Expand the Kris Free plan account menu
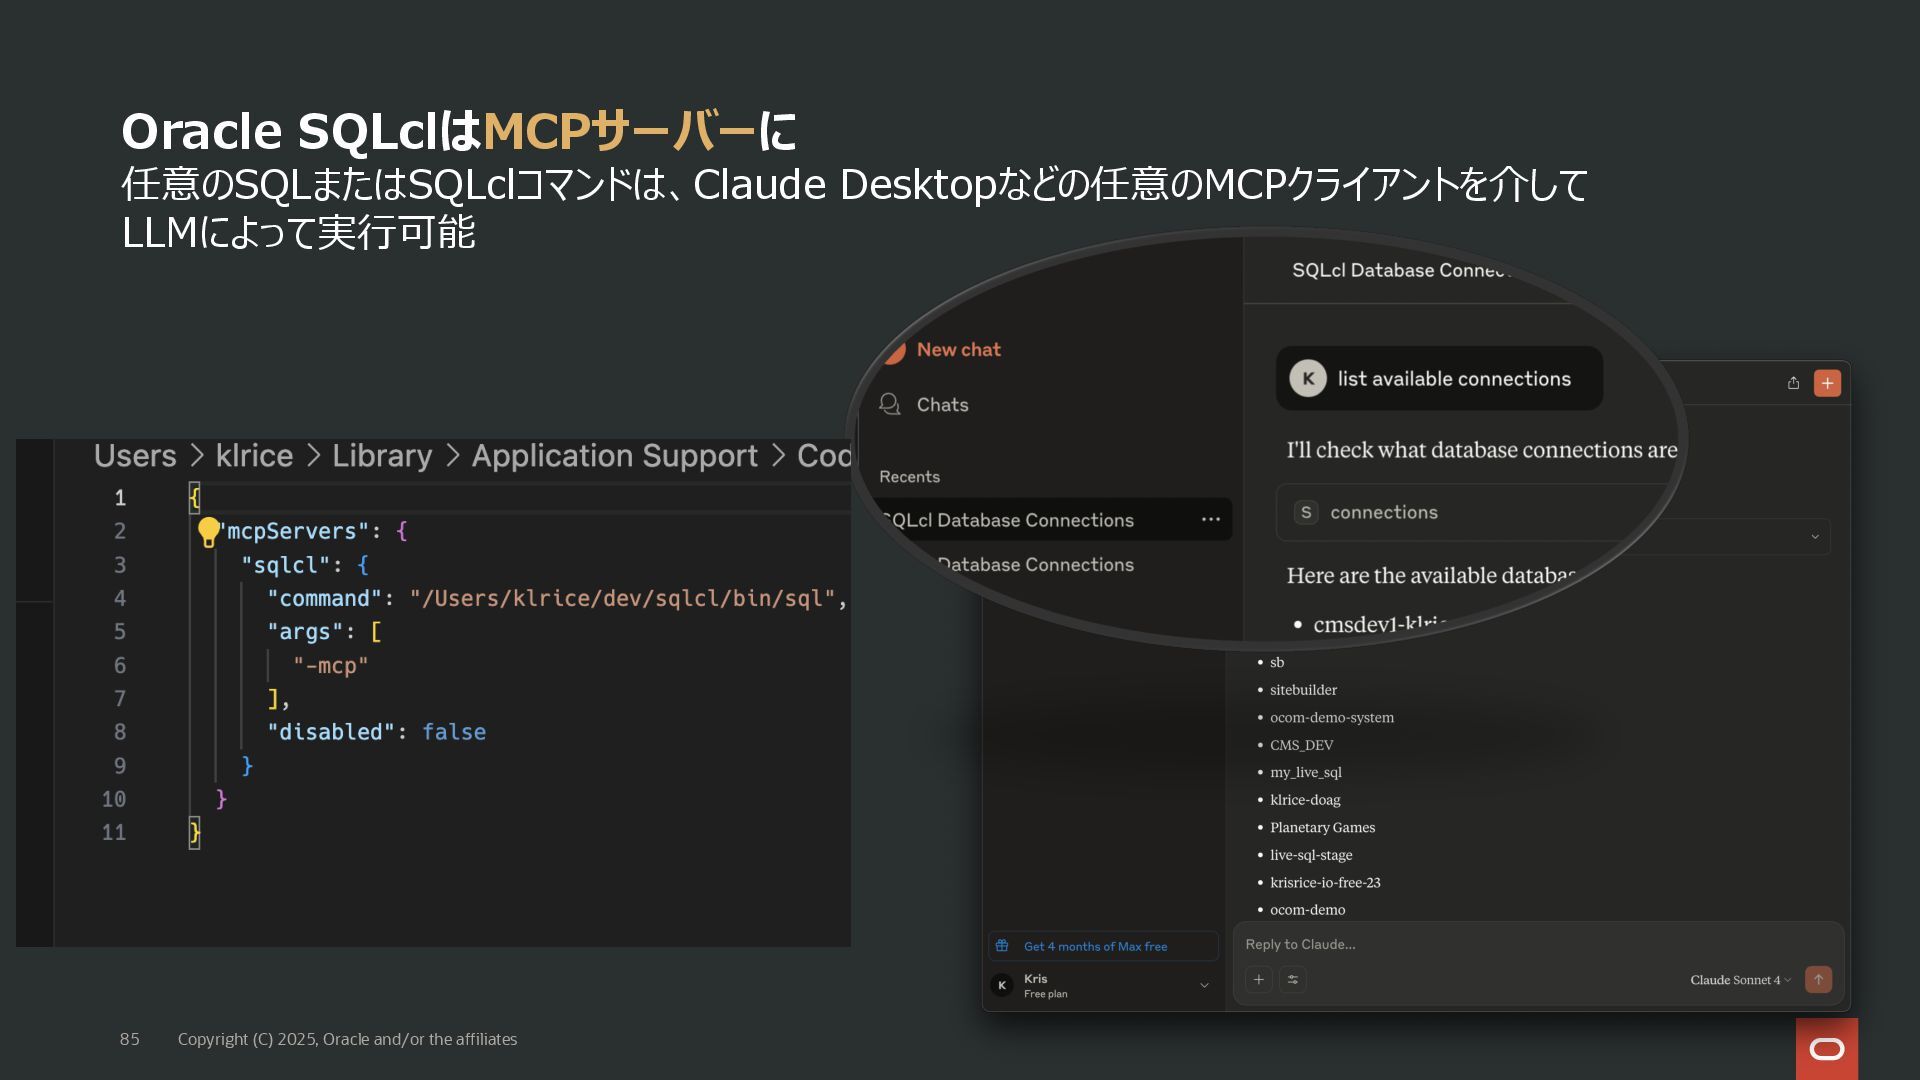1920x1080 pixels. click(1204, 986)
